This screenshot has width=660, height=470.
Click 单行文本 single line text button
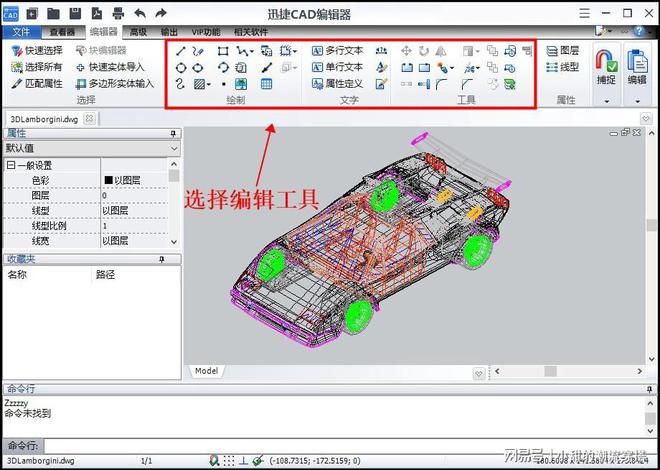338,67
